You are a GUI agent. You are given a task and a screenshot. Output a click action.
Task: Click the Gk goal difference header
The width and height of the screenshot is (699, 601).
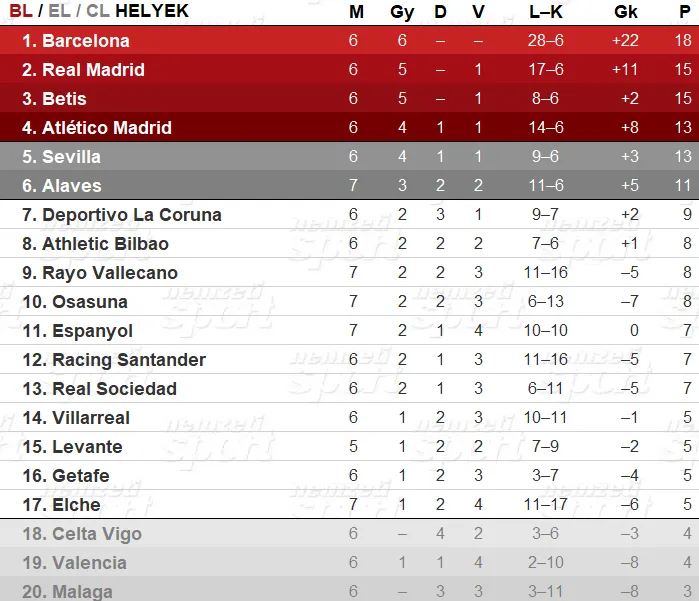tap(626, 12)
